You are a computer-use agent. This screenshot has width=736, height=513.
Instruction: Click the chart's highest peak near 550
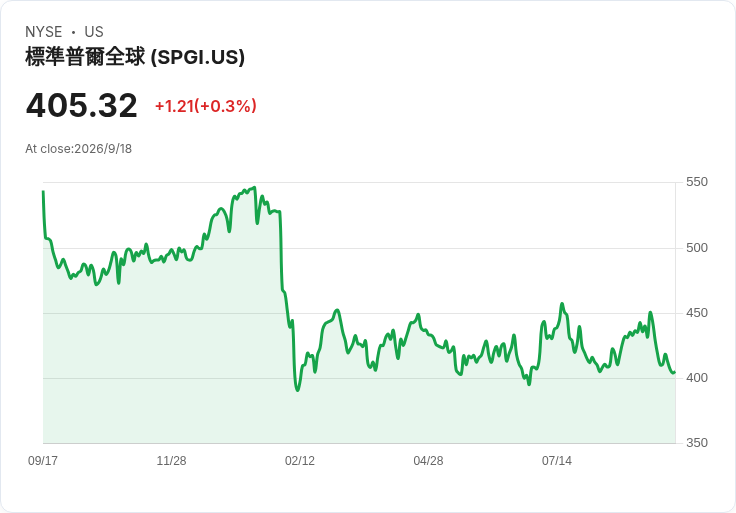click(x=254, y=188)
